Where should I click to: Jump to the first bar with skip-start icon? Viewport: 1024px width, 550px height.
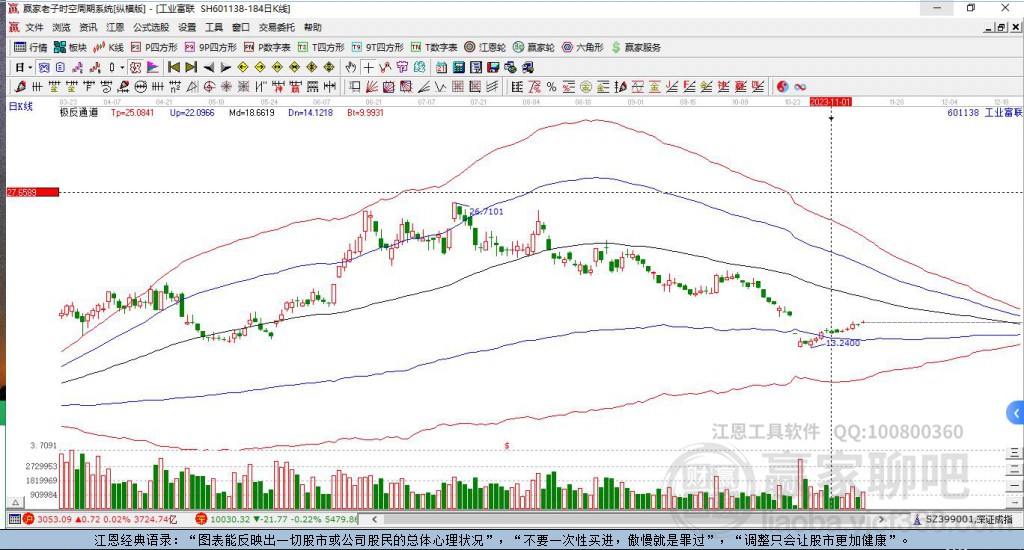pyautogui.click(x=173, y=67)
